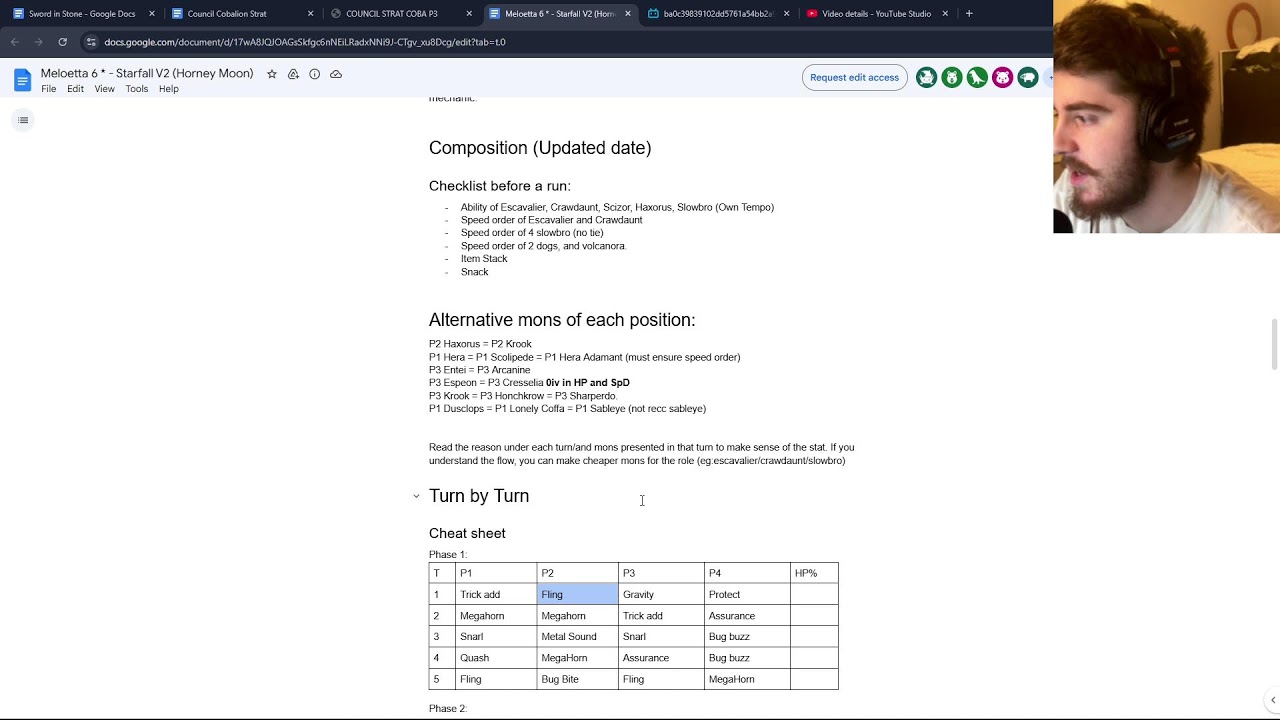Open the Help menu
The width and height of the screenshot is (1280, 720).
169,89
